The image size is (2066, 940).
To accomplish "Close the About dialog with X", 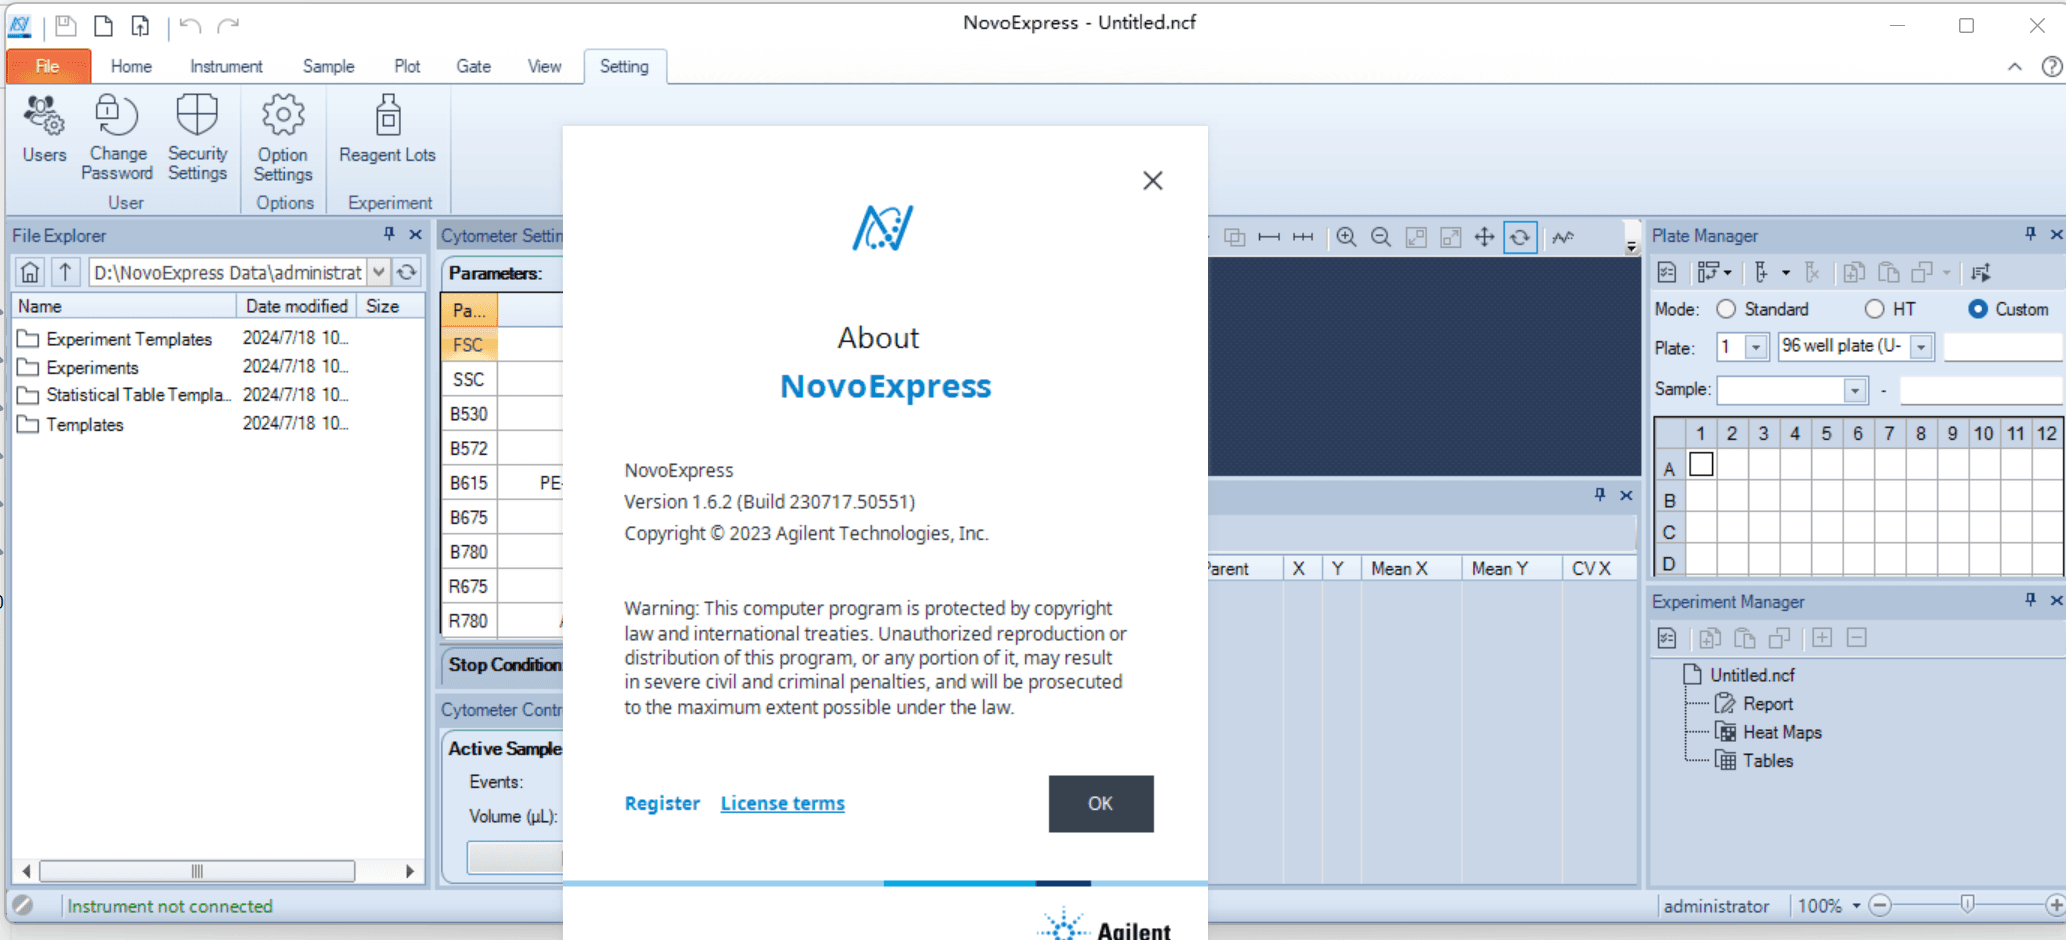I will tap(1153, 180).
